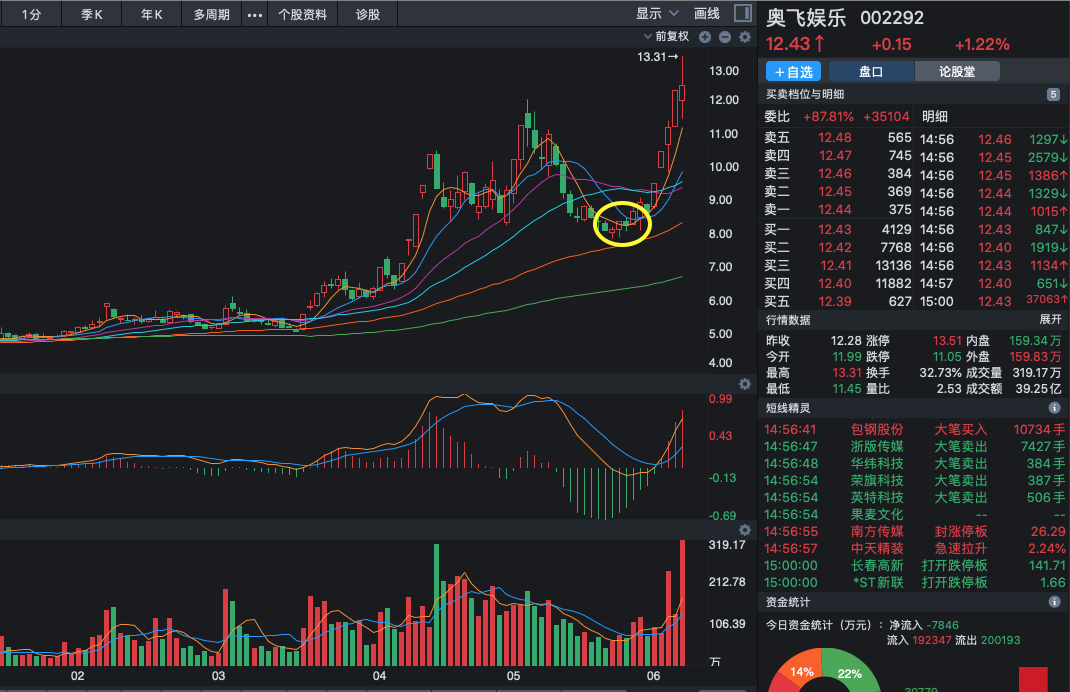The width and height of the screenshot is (1070, 692).
Task: Click stock code 002292
Action: (x=892, y=18)
